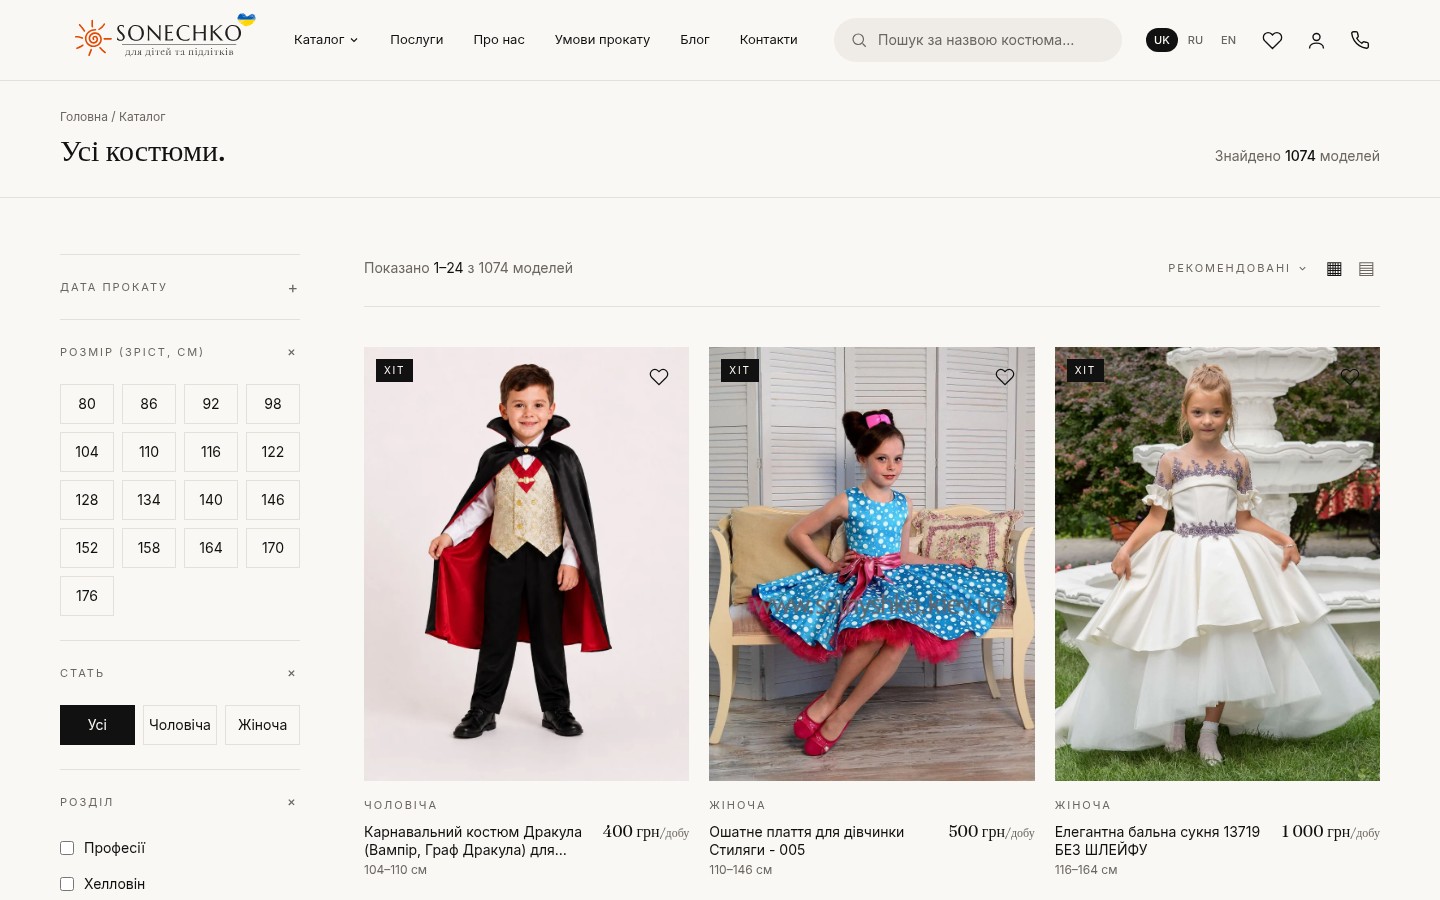Collapse the Розмір (зріст, см) filter
Viewport: 1440px width, 900px height.
coord(180,352)
